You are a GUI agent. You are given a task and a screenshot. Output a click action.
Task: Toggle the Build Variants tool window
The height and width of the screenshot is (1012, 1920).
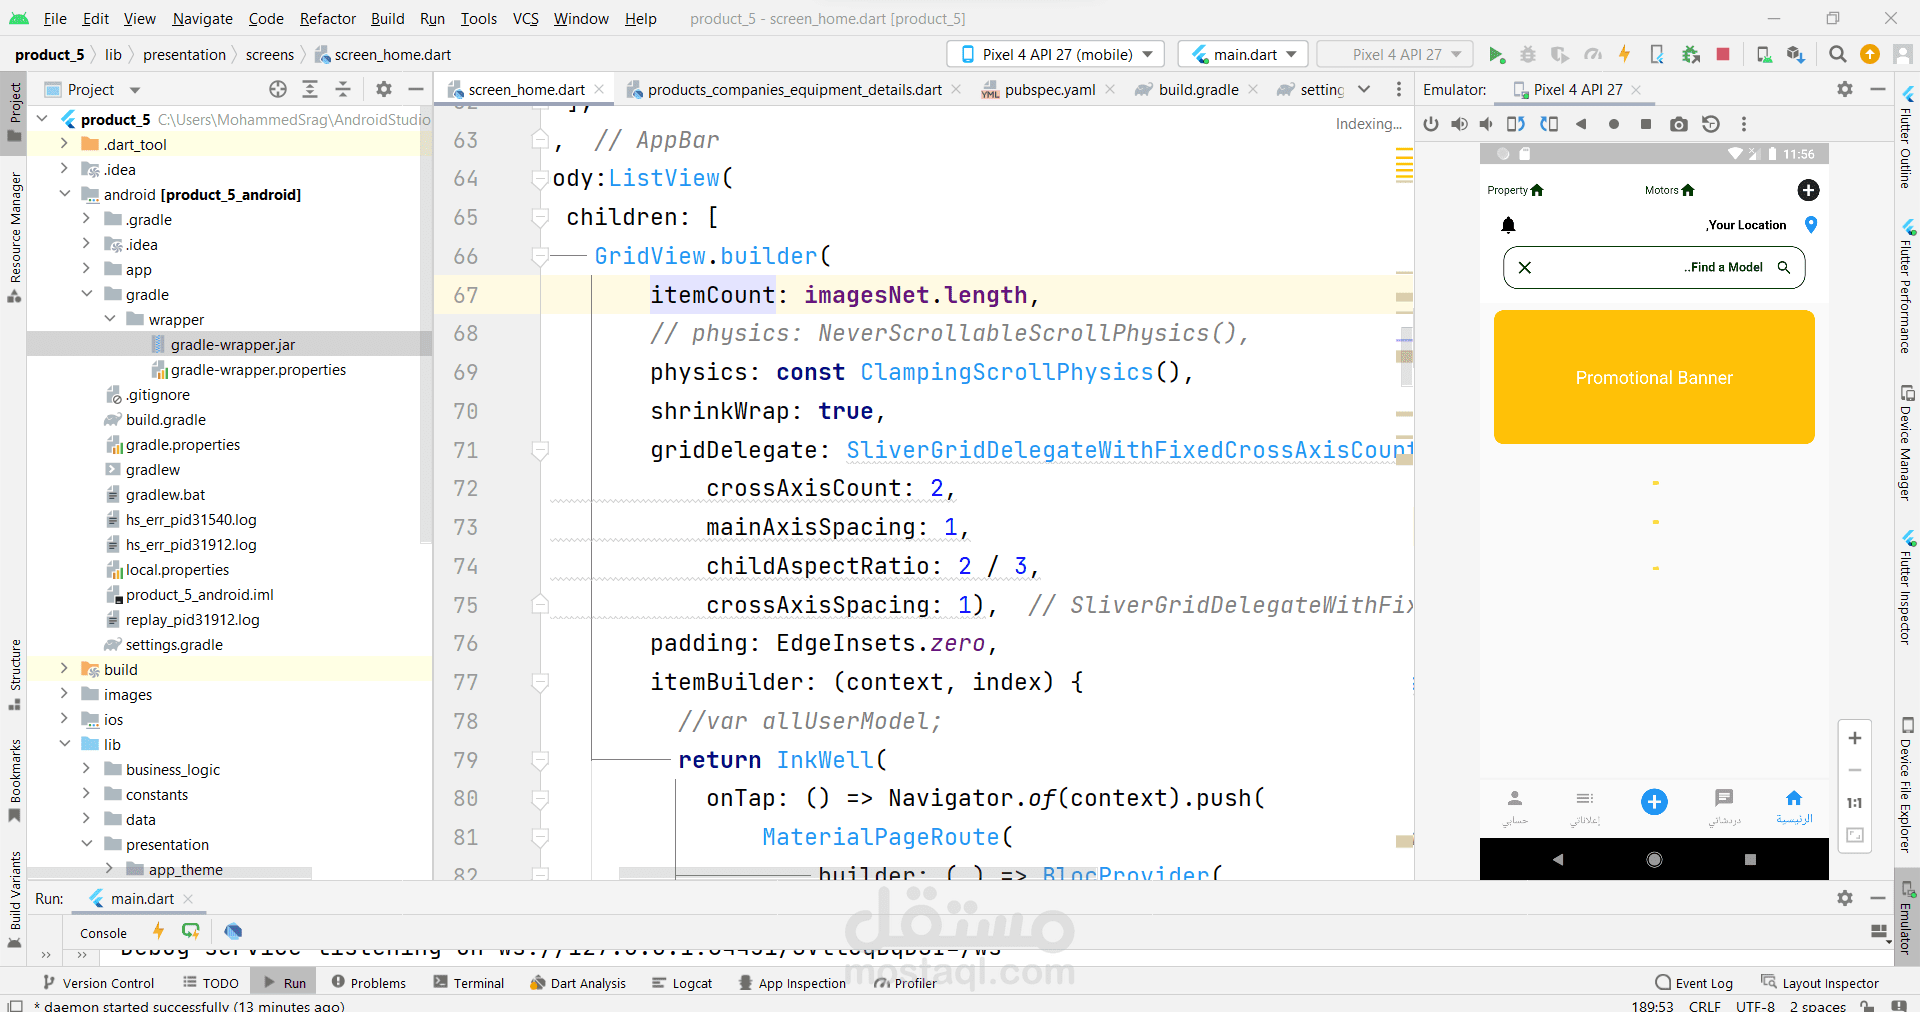pyautogui.click(x=14, y=898)
